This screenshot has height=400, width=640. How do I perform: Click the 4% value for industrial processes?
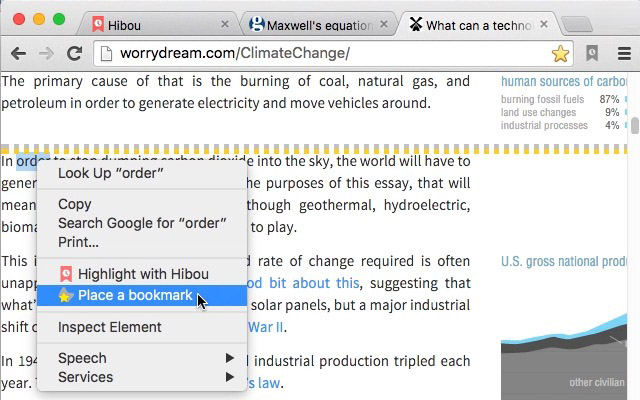point(612,125)
